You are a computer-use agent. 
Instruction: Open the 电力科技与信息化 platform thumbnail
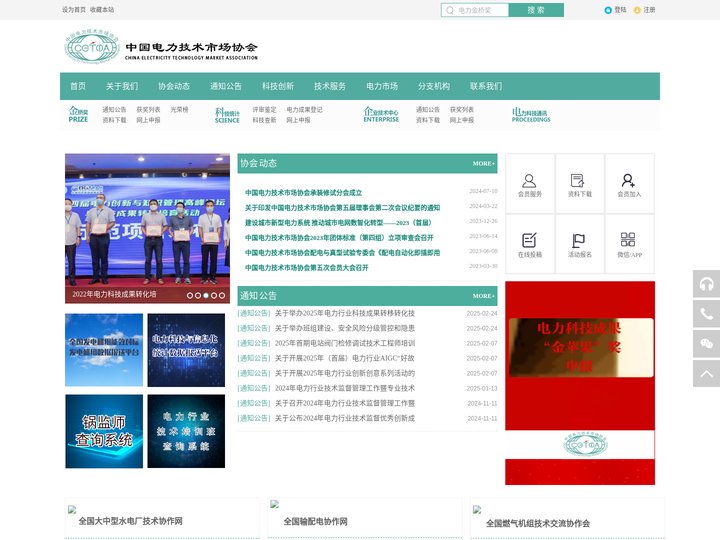186,350
